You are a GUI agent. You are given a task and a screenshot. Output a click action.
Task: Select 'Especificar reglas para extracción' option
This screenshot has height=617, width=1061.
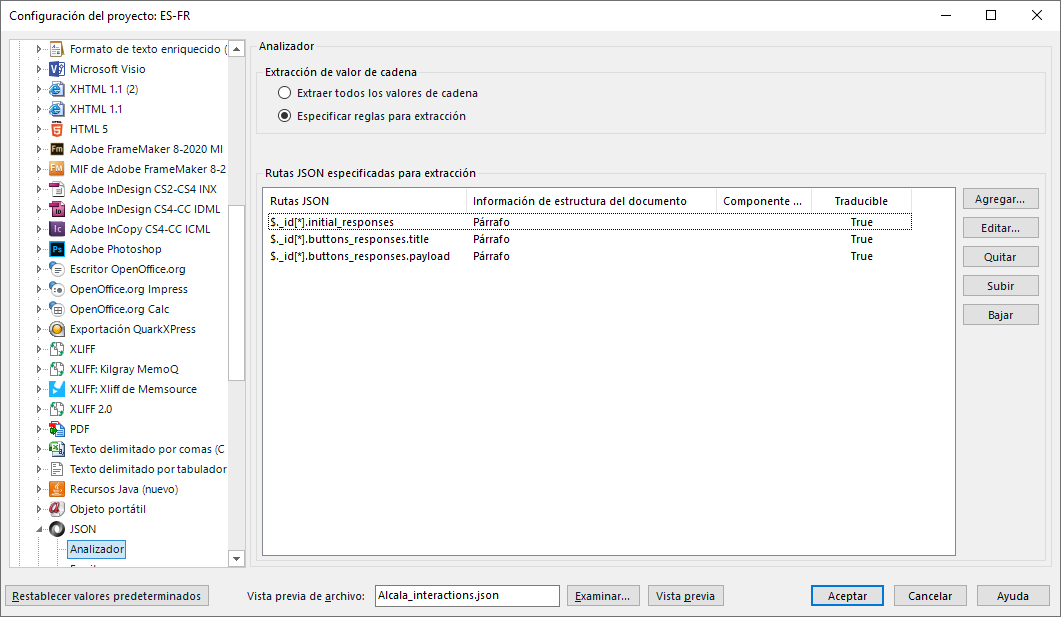click(x=285, y=116)
